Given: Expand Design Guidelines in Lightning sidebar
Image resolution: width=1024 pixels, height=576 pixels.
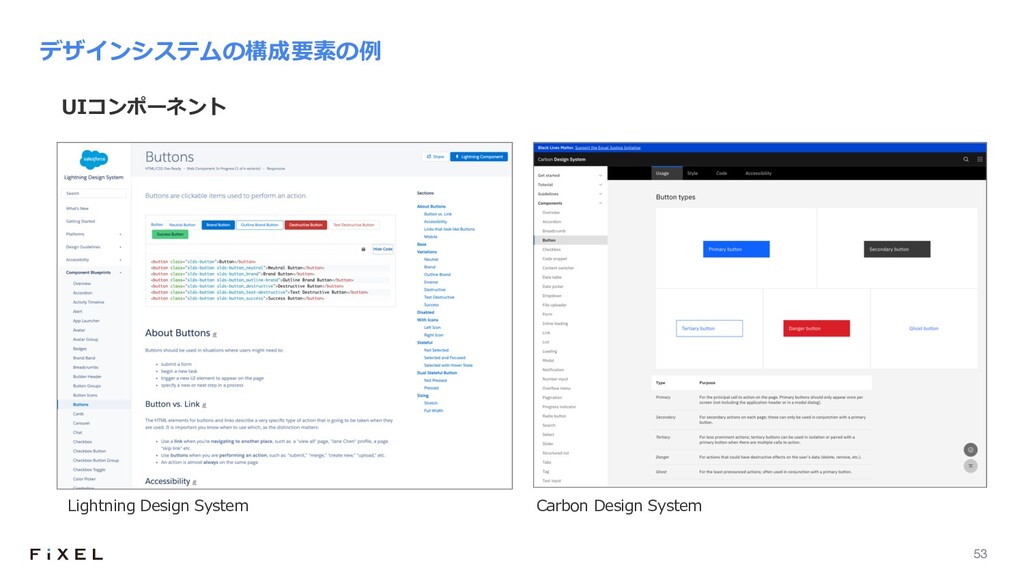Looking at the screenshot, I should click(x=120, y=247).
